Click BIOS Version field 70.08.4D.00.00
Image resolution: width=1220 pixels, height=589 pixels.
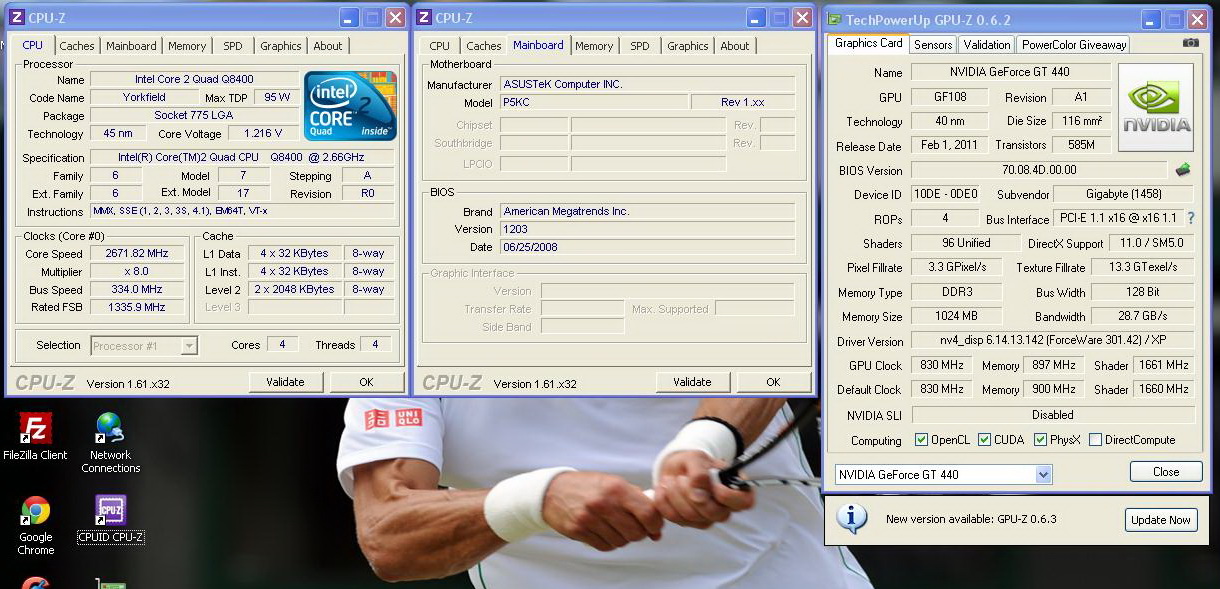tap(1039, 170)
